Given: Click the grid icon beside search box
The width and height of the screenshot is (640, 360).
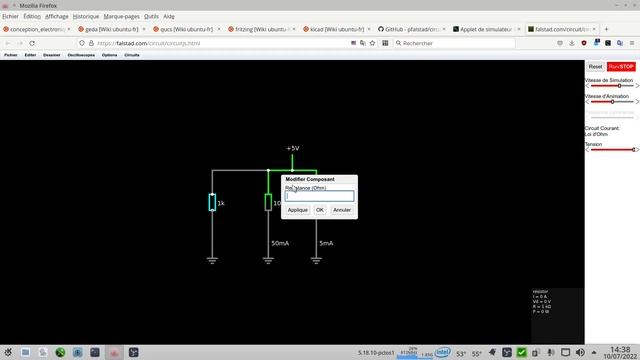Looking at the screenshot, I should tap(385, 43).
